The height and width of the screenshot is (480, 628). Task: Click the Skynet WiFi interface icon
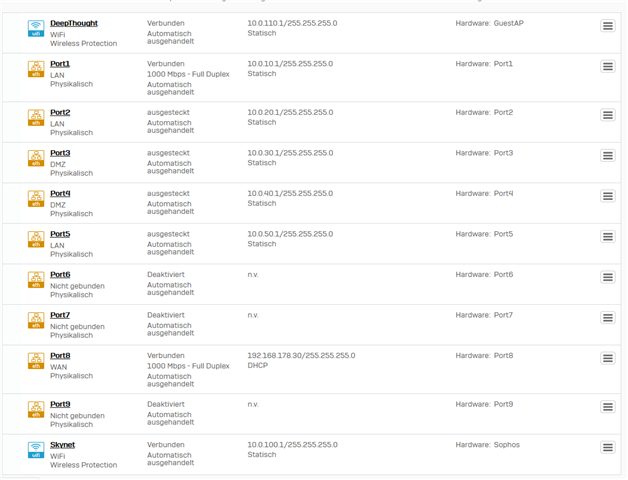pos(36,450)
